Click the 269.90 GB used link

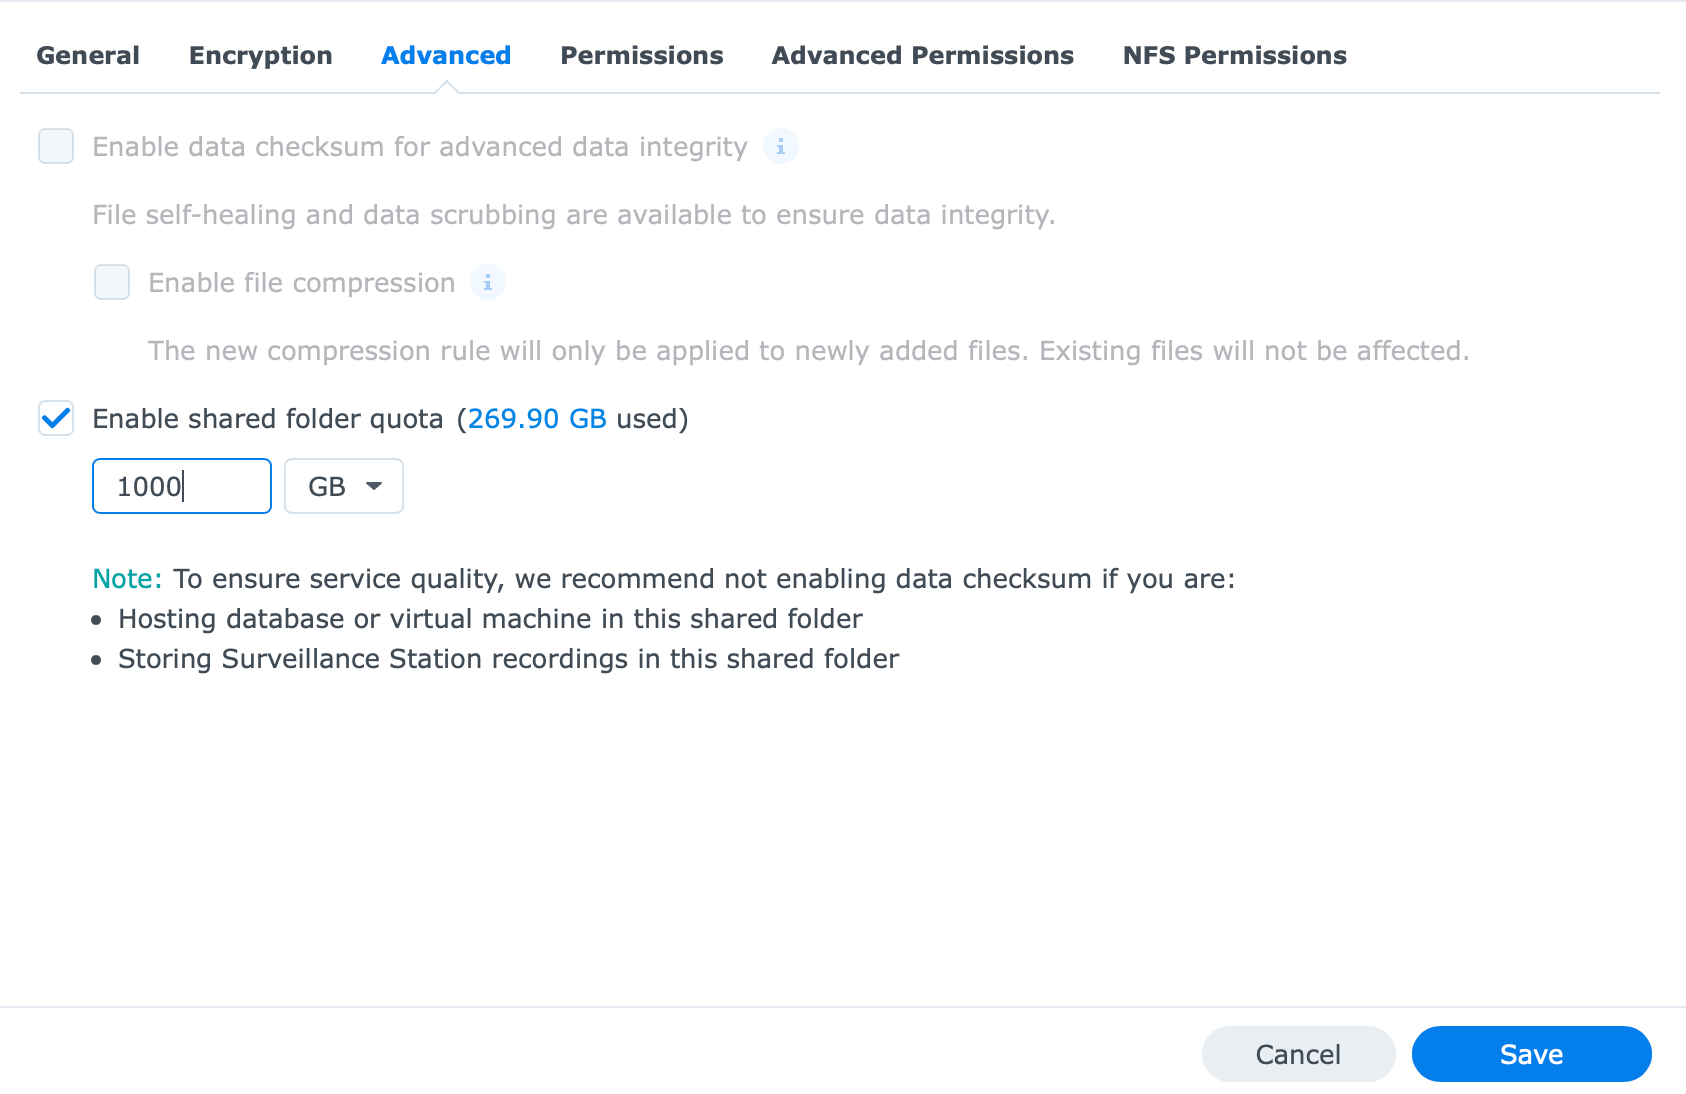click(538, 418)
